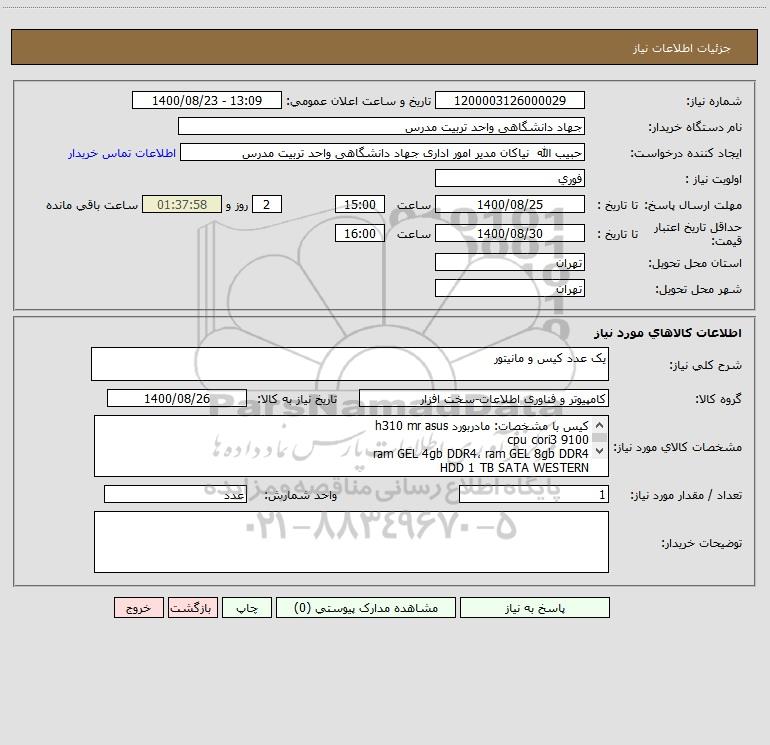Viewport: 770px width, 745px height.
Task: Click goods group field کامپیوتر و فناوری اطلاعات
Action: [484, 398]
